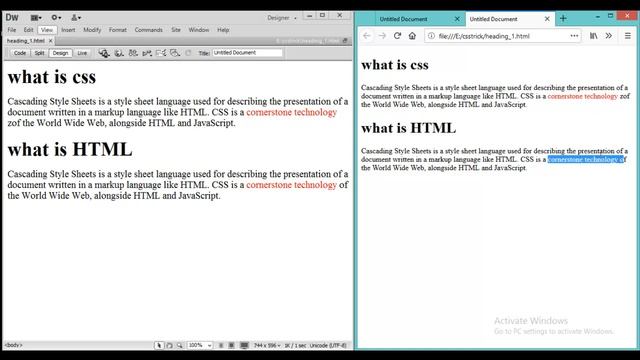640x360 pixels.
Task: Choose the Hand tool in status bar
Action: click(169, 345)
